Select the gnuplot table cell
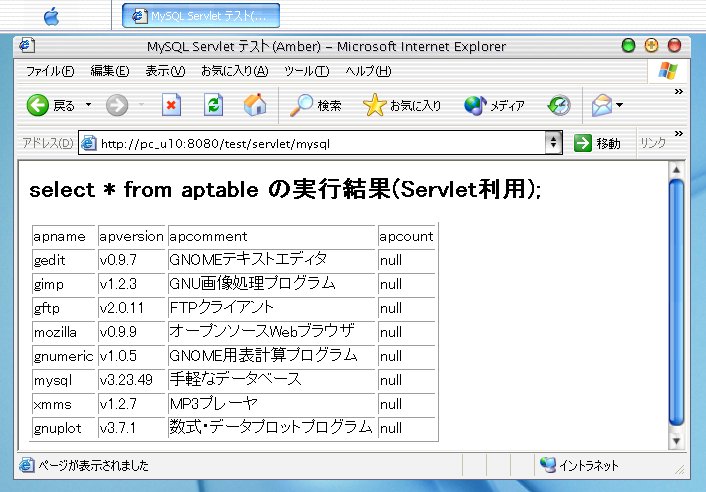This screenshot has width=706, height=492. 63,428
